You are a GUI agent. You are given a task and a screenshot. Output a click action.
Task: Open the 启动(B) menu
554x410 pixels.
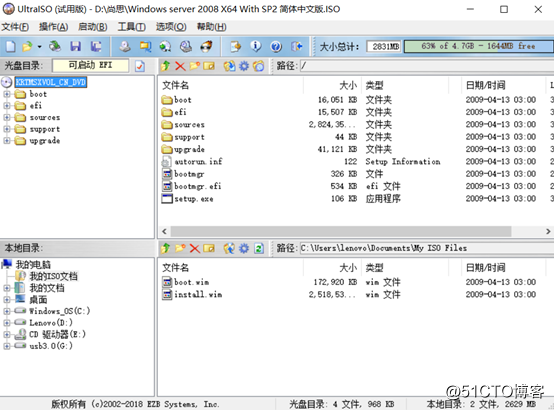[x=93, y=27]
